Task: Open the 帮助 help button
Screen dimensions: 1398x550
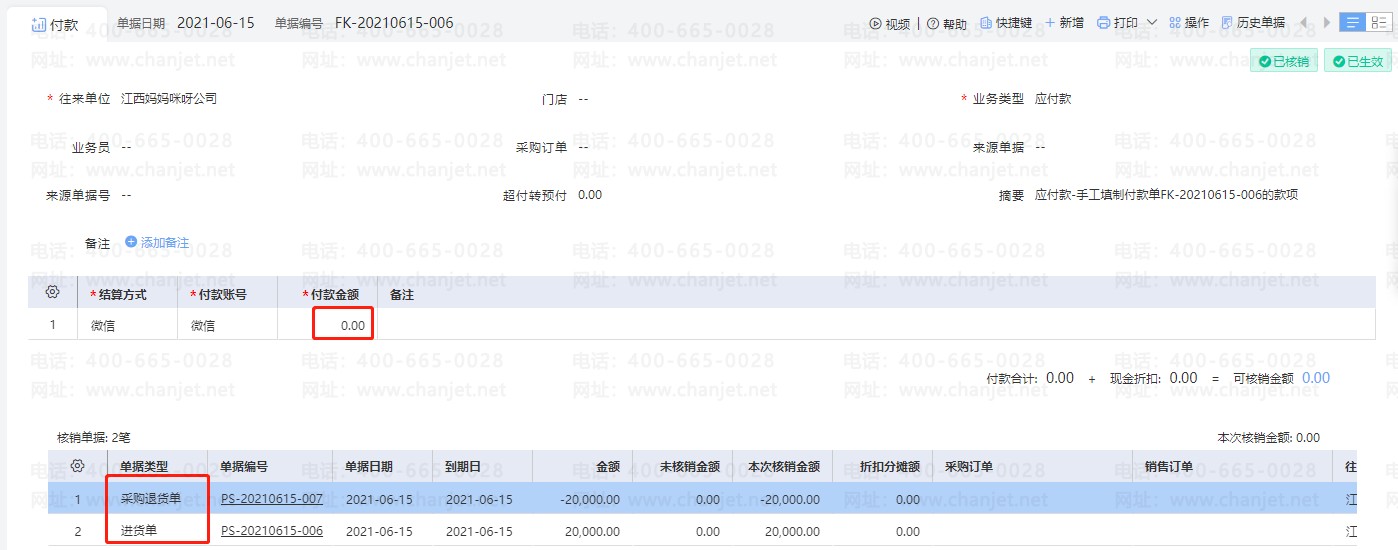Action: click(947, 23)
